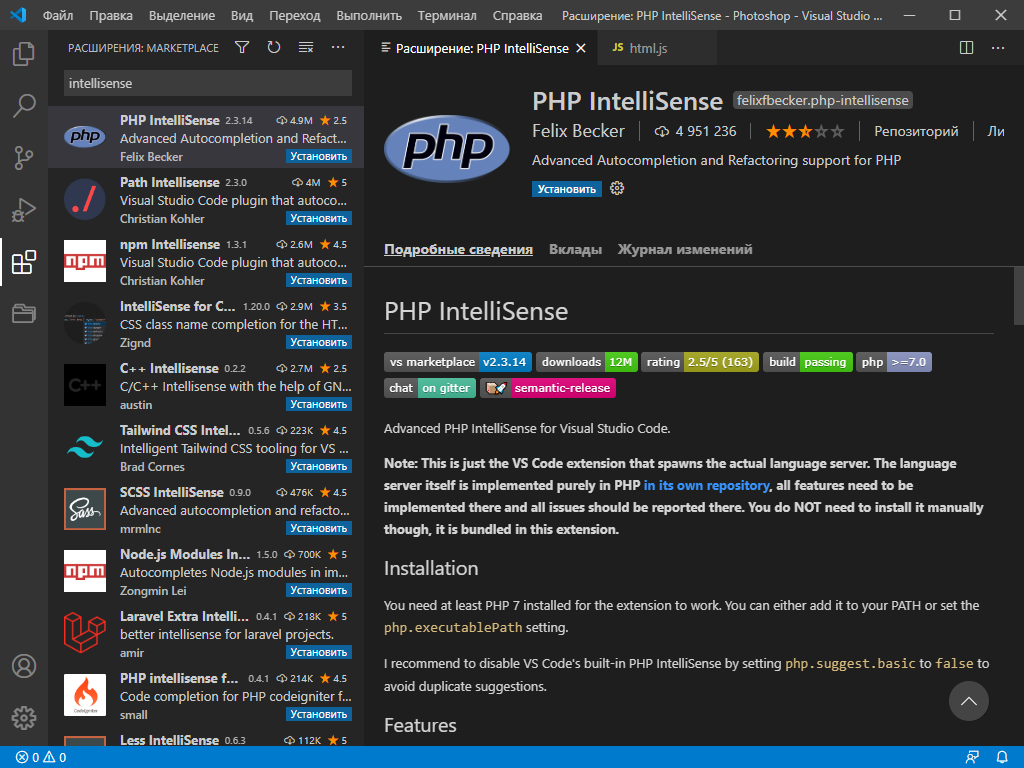Click the gear beside the Установить button
The image size is (1024, 768).
click(x=617, y=188)
